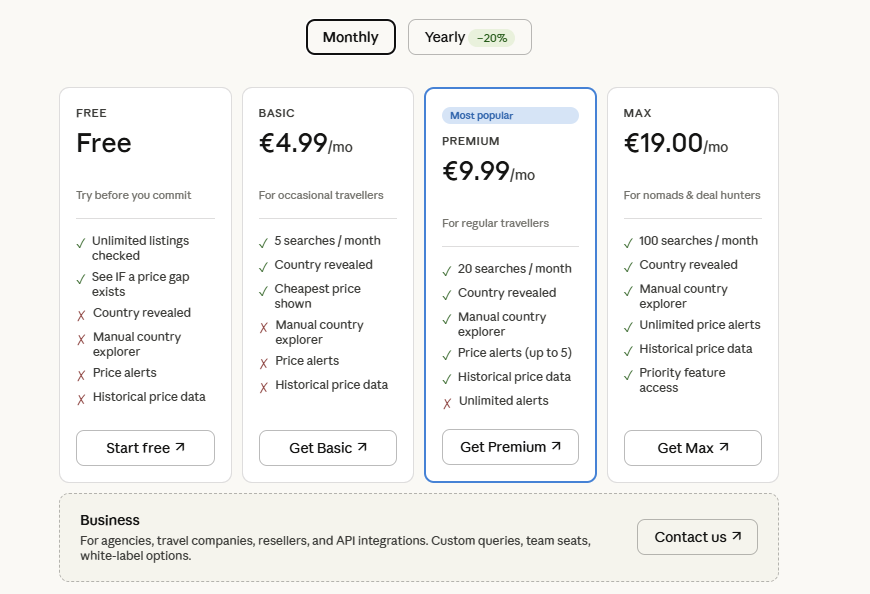This screenshot has width=870, height=594.
Task: Click arrow icon on Get Basic
Action: (x=361, y=447)
